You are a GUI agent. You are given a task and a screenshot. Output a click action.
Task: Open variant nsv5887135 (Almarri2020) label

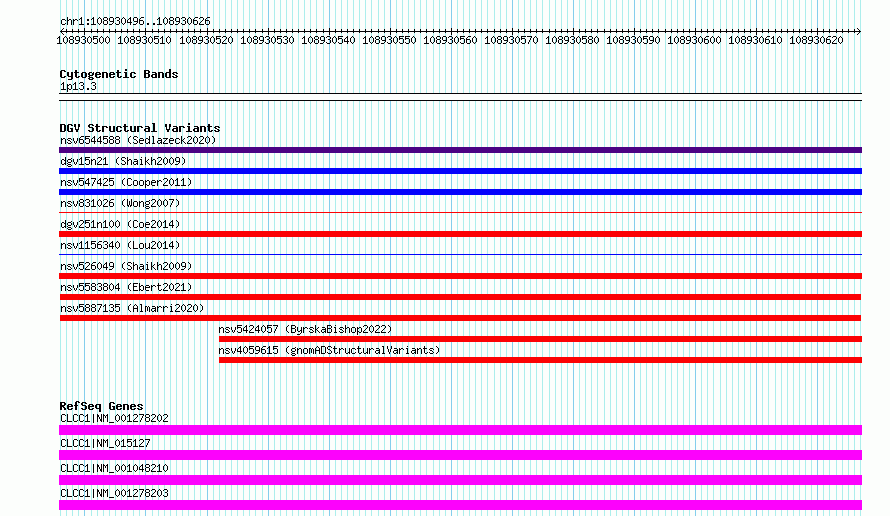[132, 308]
